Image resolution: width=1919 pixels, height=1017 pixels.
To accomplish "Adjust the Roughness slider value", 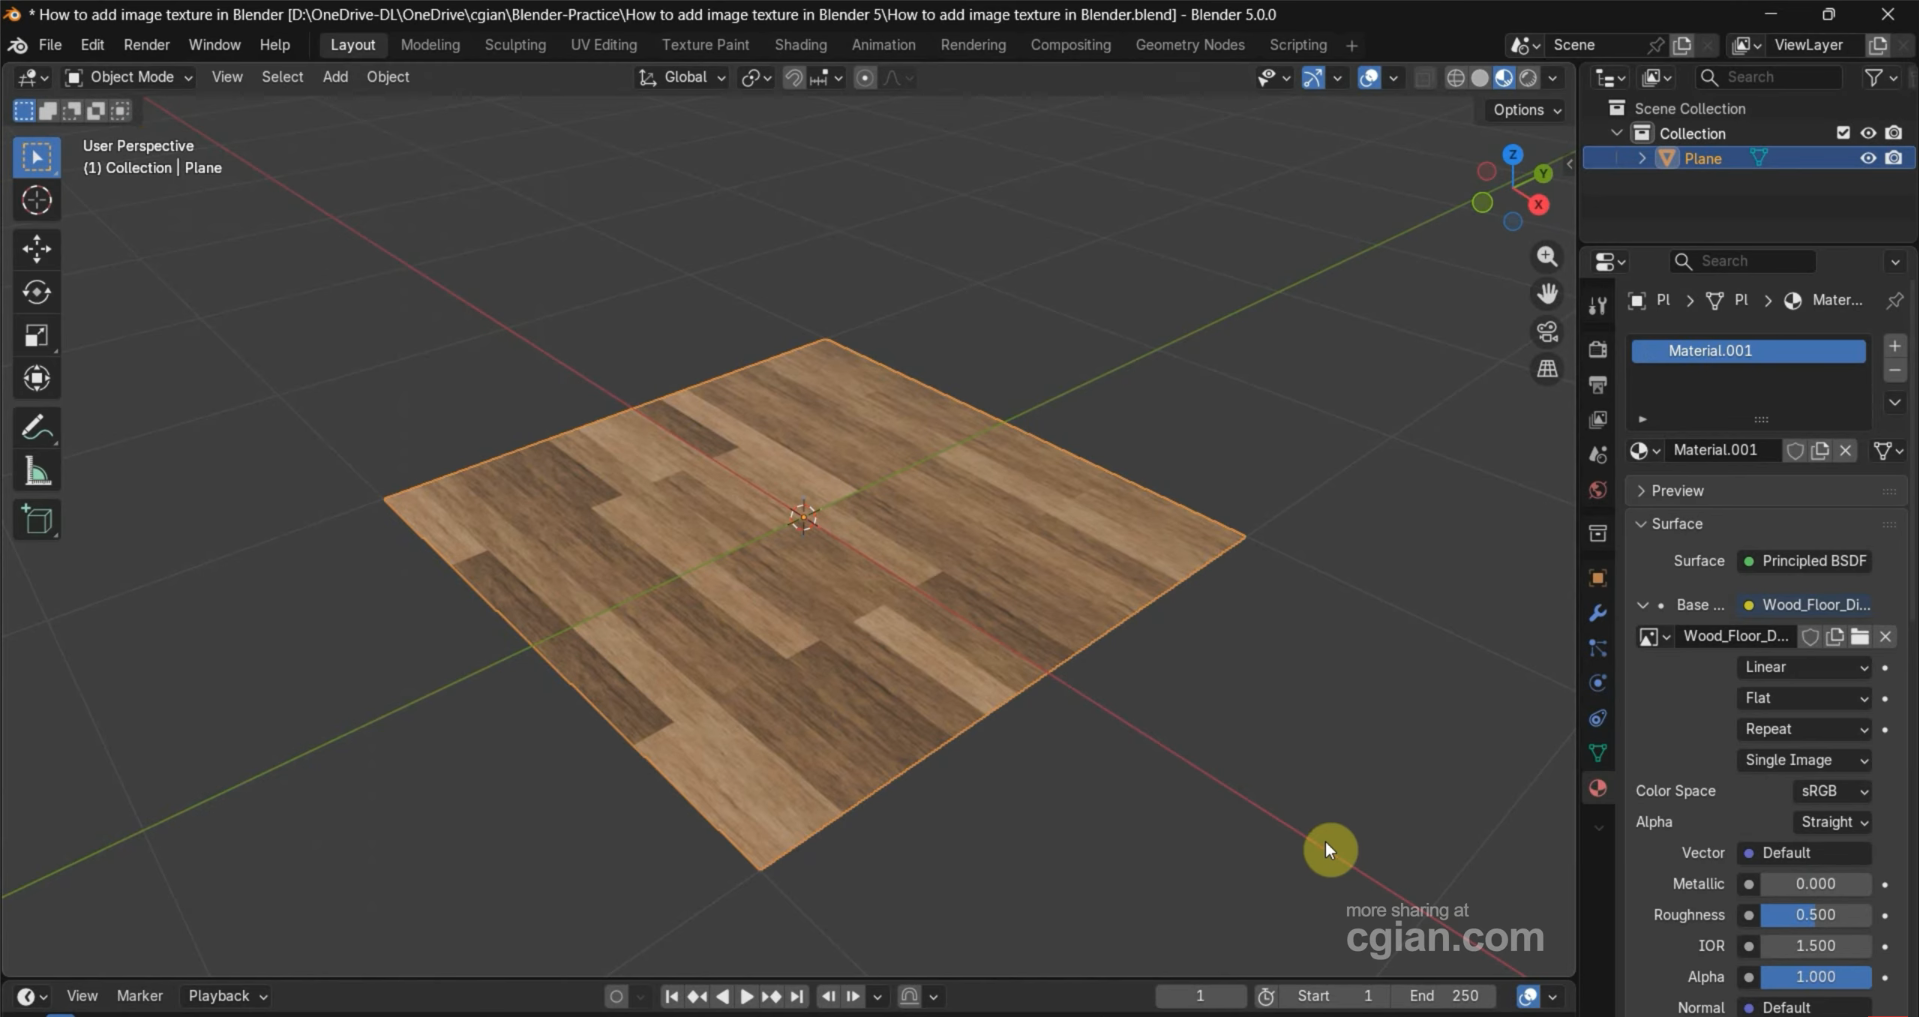I will pos(1815,915).
